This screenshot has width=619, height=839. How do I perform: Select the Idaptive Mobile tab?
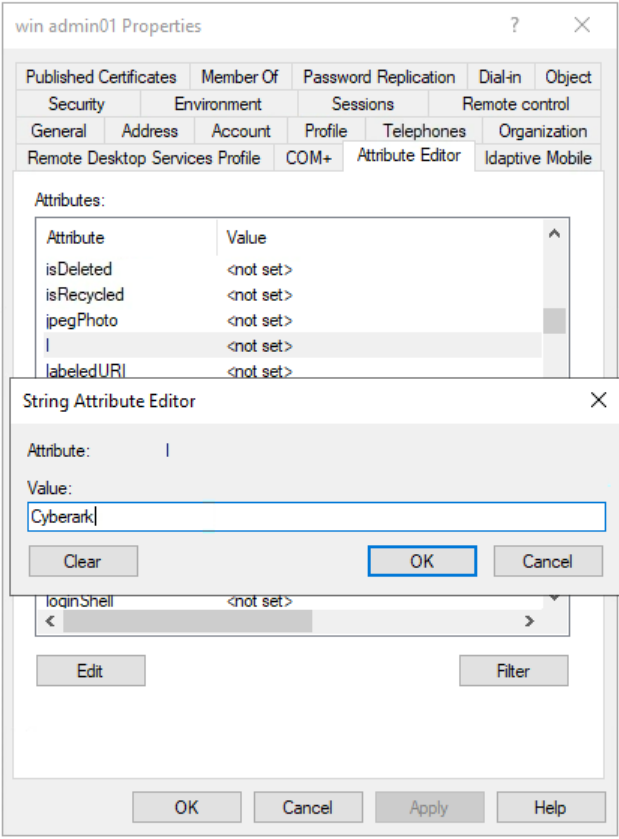click(537, 157)
